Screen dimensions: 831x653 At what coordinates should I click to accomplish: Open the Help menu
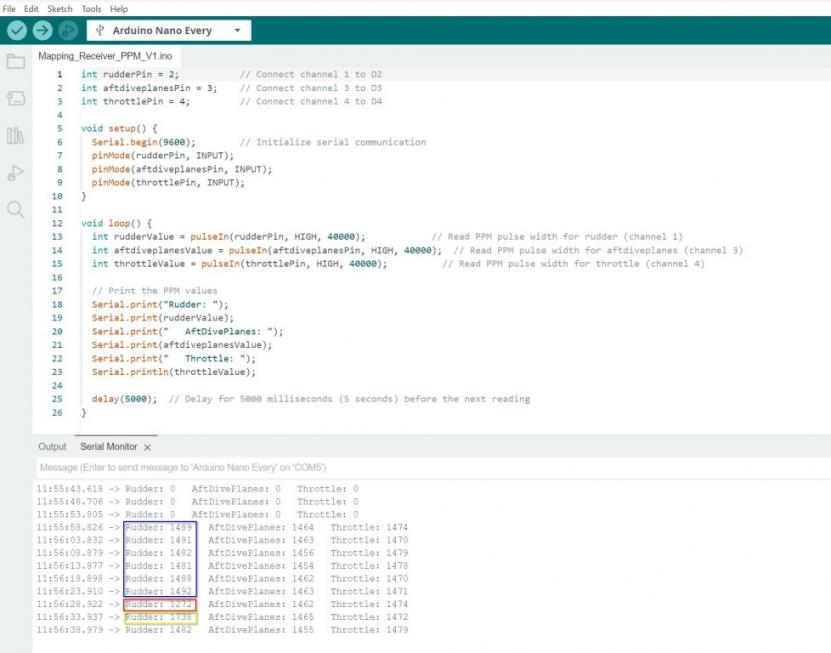point(119,8)
